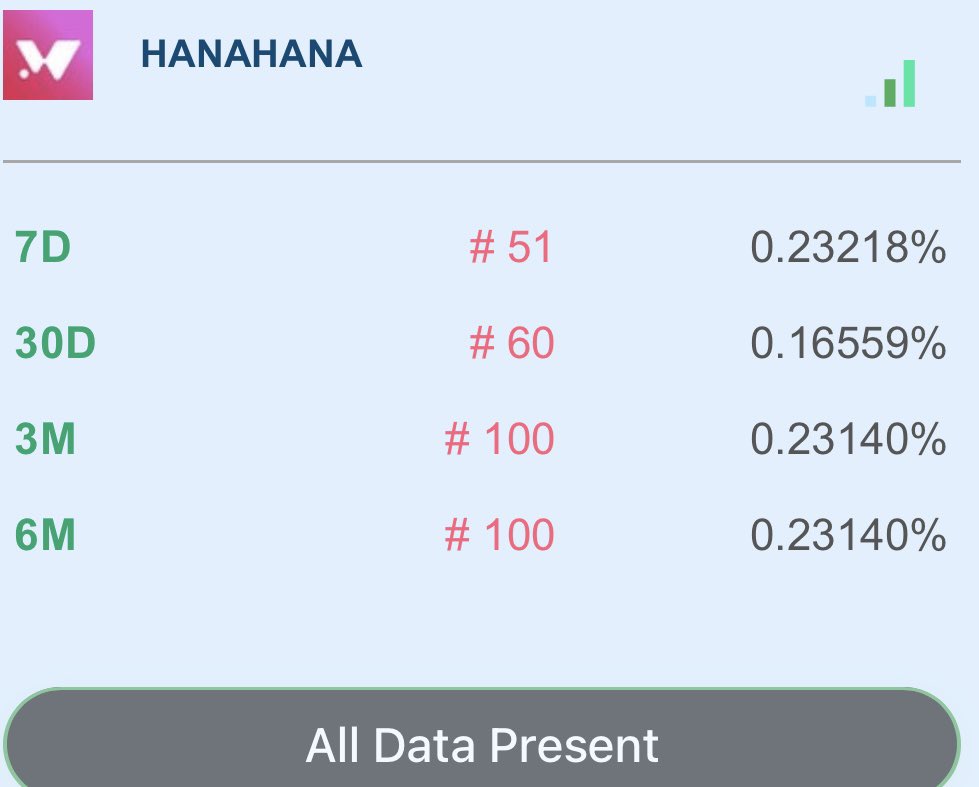Select the HANAHANA title text
The image size is (979, 787).
252,54
